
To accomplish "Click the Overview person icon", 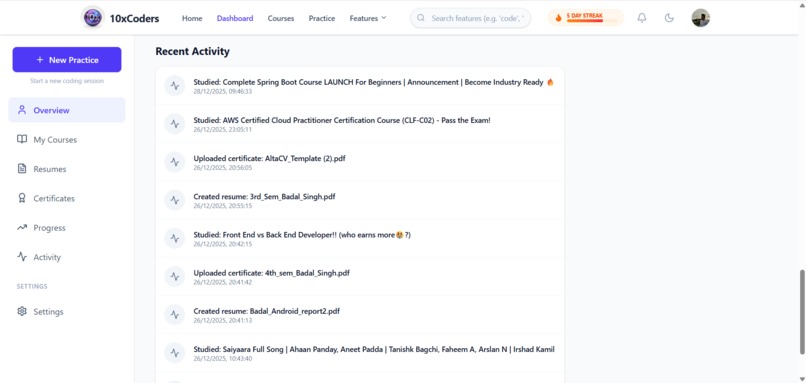I will 22,110.
